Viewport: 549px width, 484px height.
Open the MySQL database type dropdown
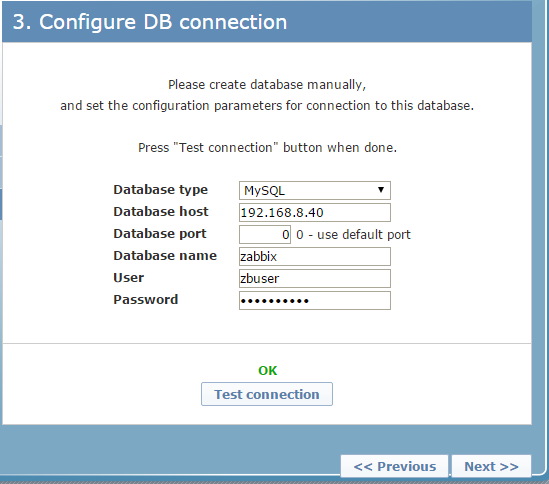pyautogui.click(x=315, y=191)
